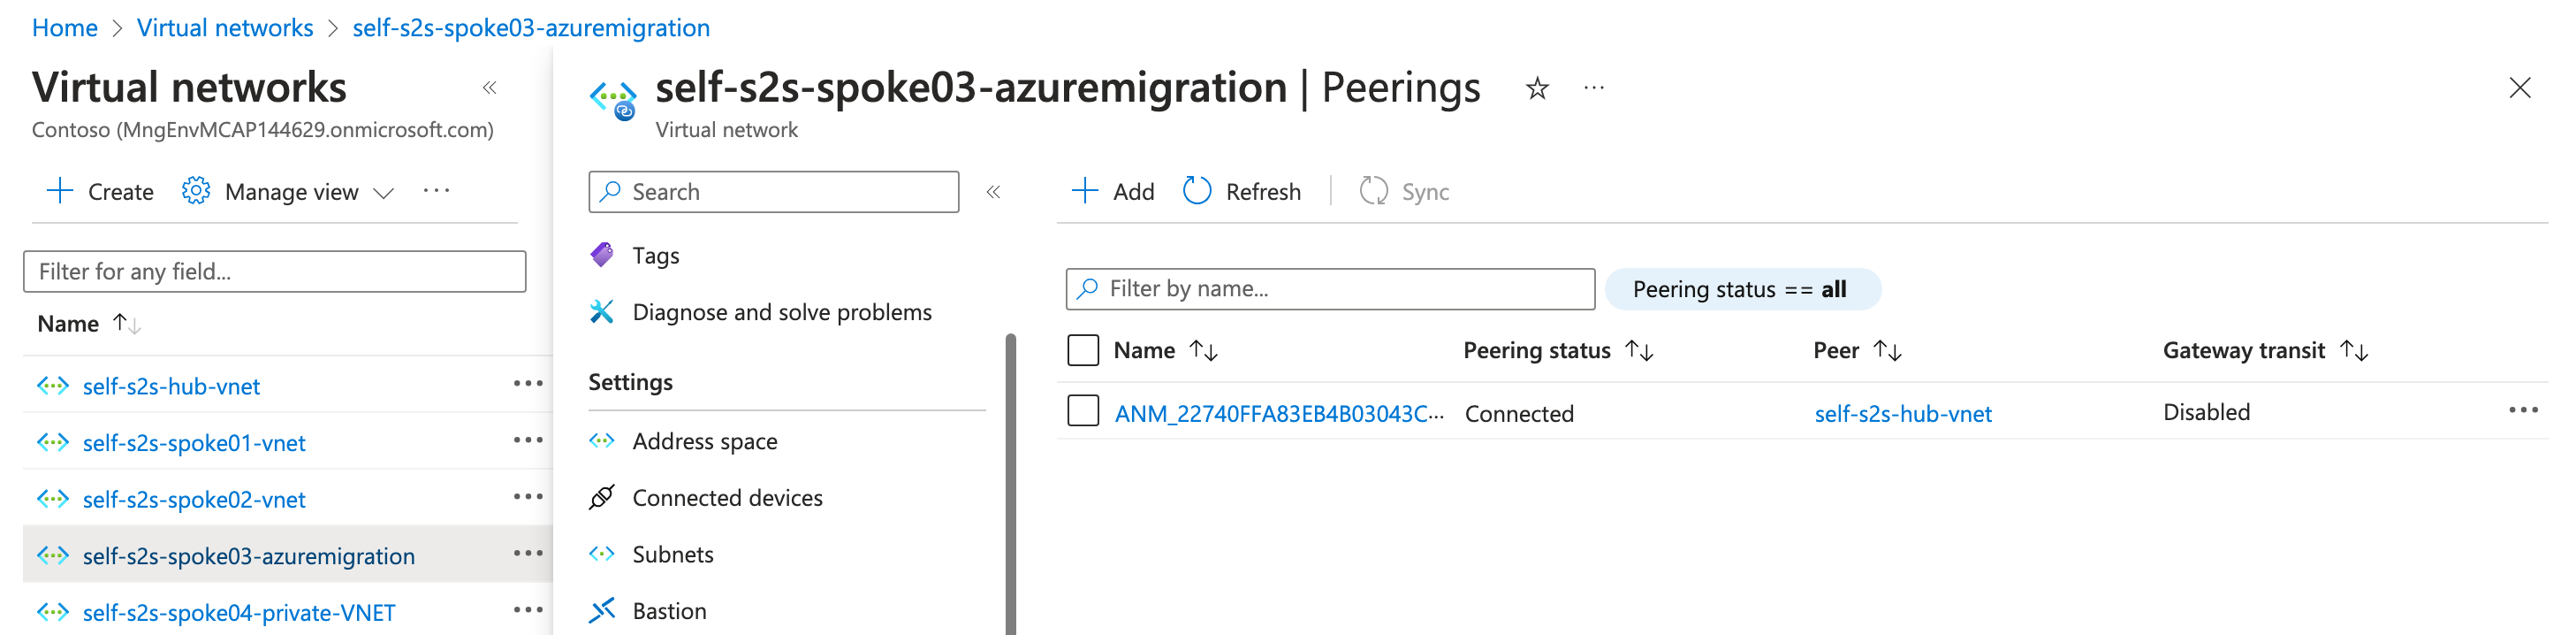Toggle the select-all peerings checkbox
Viewport: 2576px width, 635px height.
[1083, 351]
